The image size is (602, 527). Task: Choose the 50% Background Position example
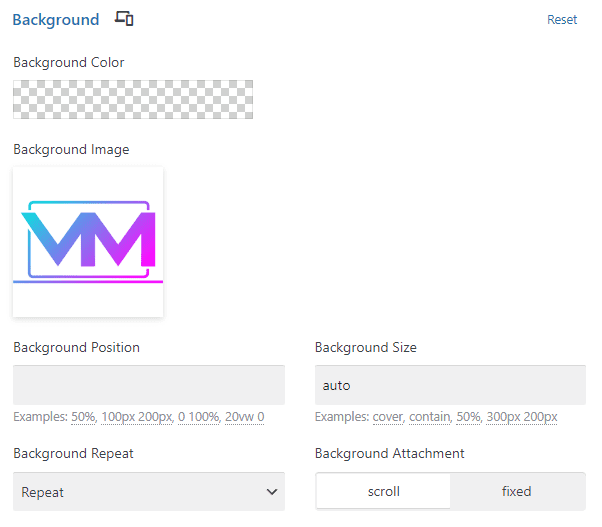pyautogui.click(x=83, y=417)
